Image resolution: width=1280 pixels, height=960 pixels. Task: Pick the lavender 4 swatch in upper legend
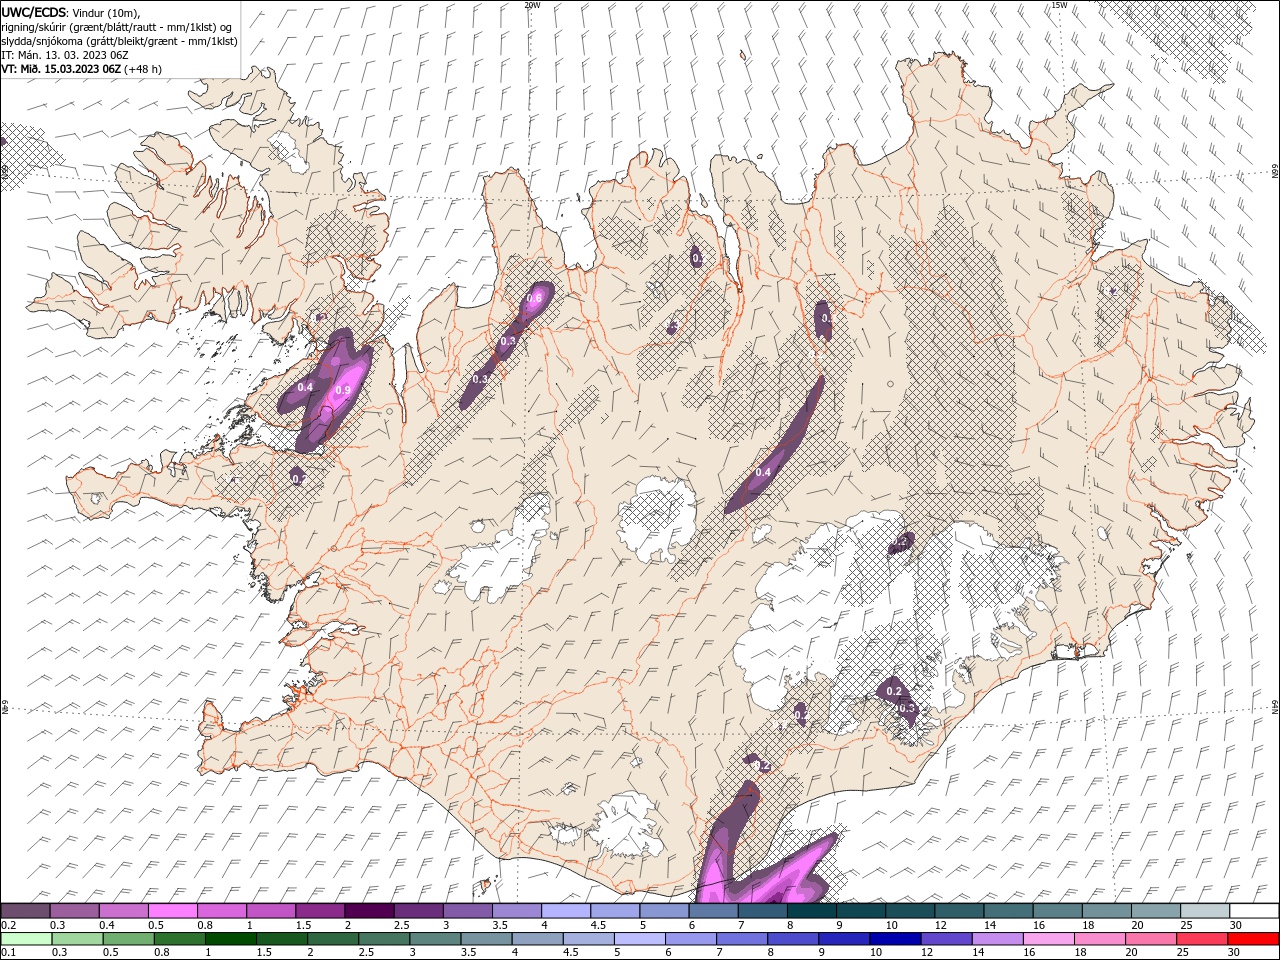coord(566,911)
